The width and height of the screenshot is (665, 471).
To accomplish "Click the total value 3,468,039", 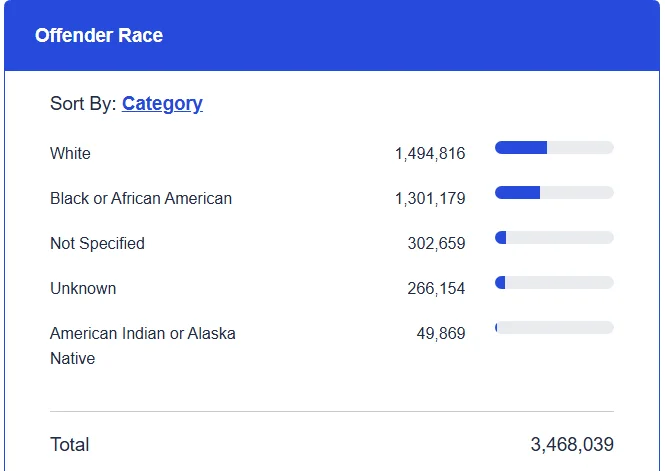I will (572, 445).
